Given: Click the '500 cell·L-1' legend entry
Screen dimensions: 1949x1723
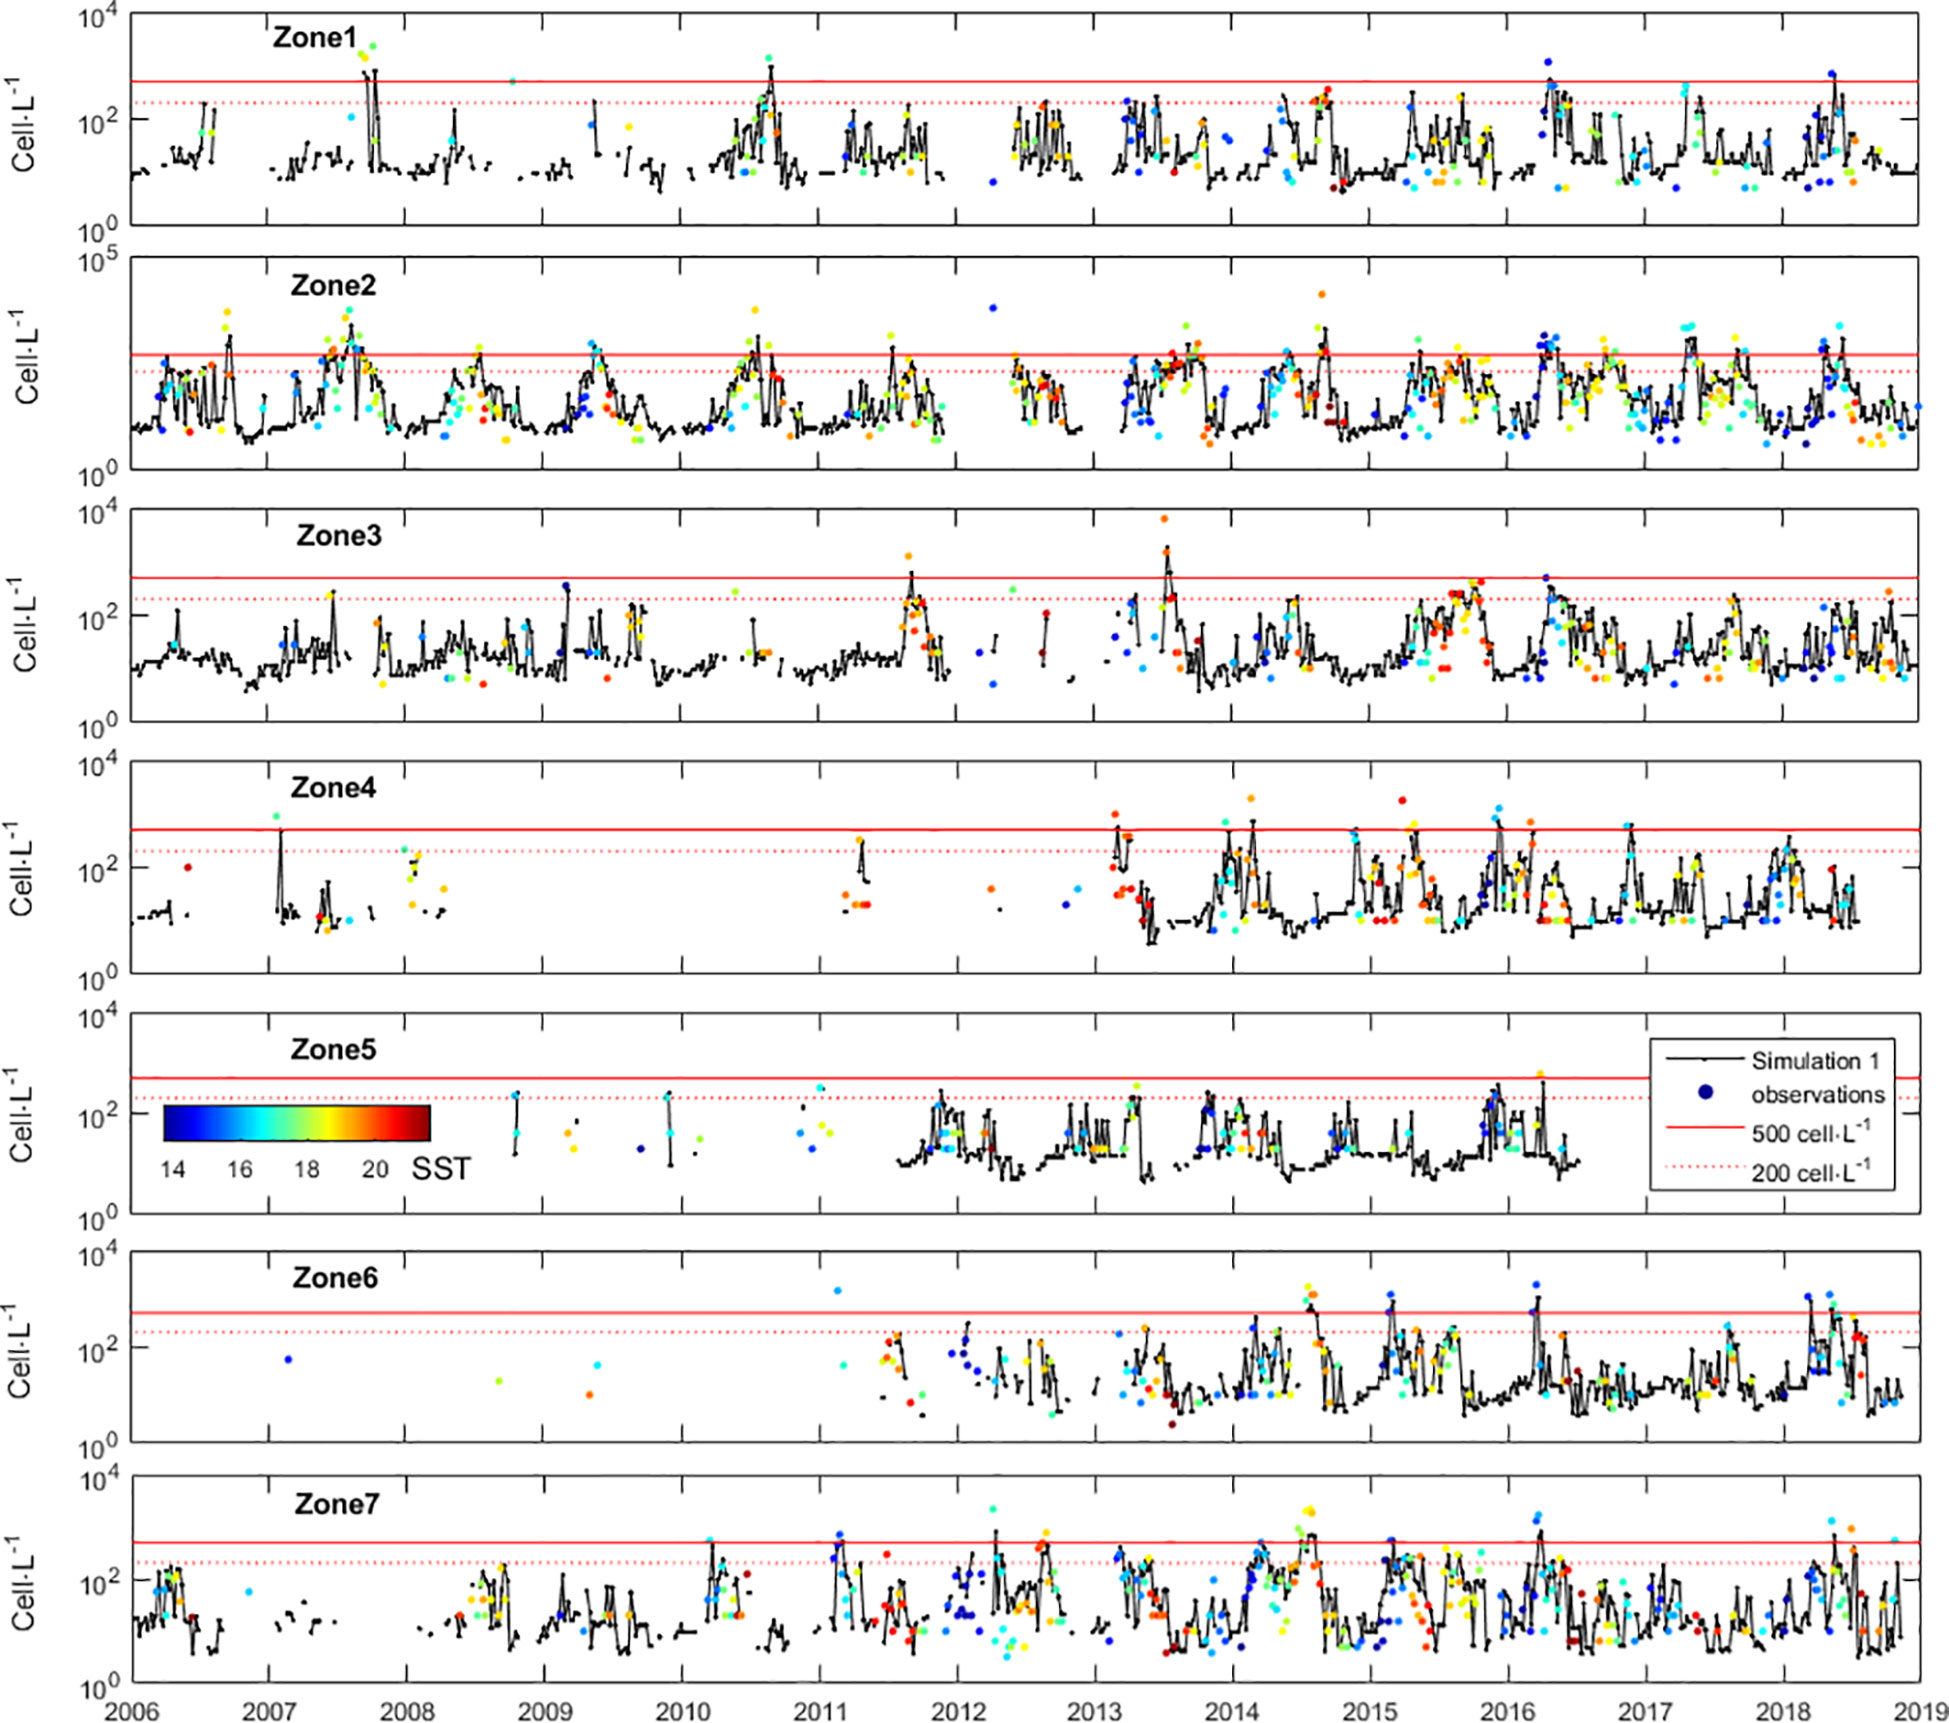Looking at the screenshot, I should (1811, 1132).
